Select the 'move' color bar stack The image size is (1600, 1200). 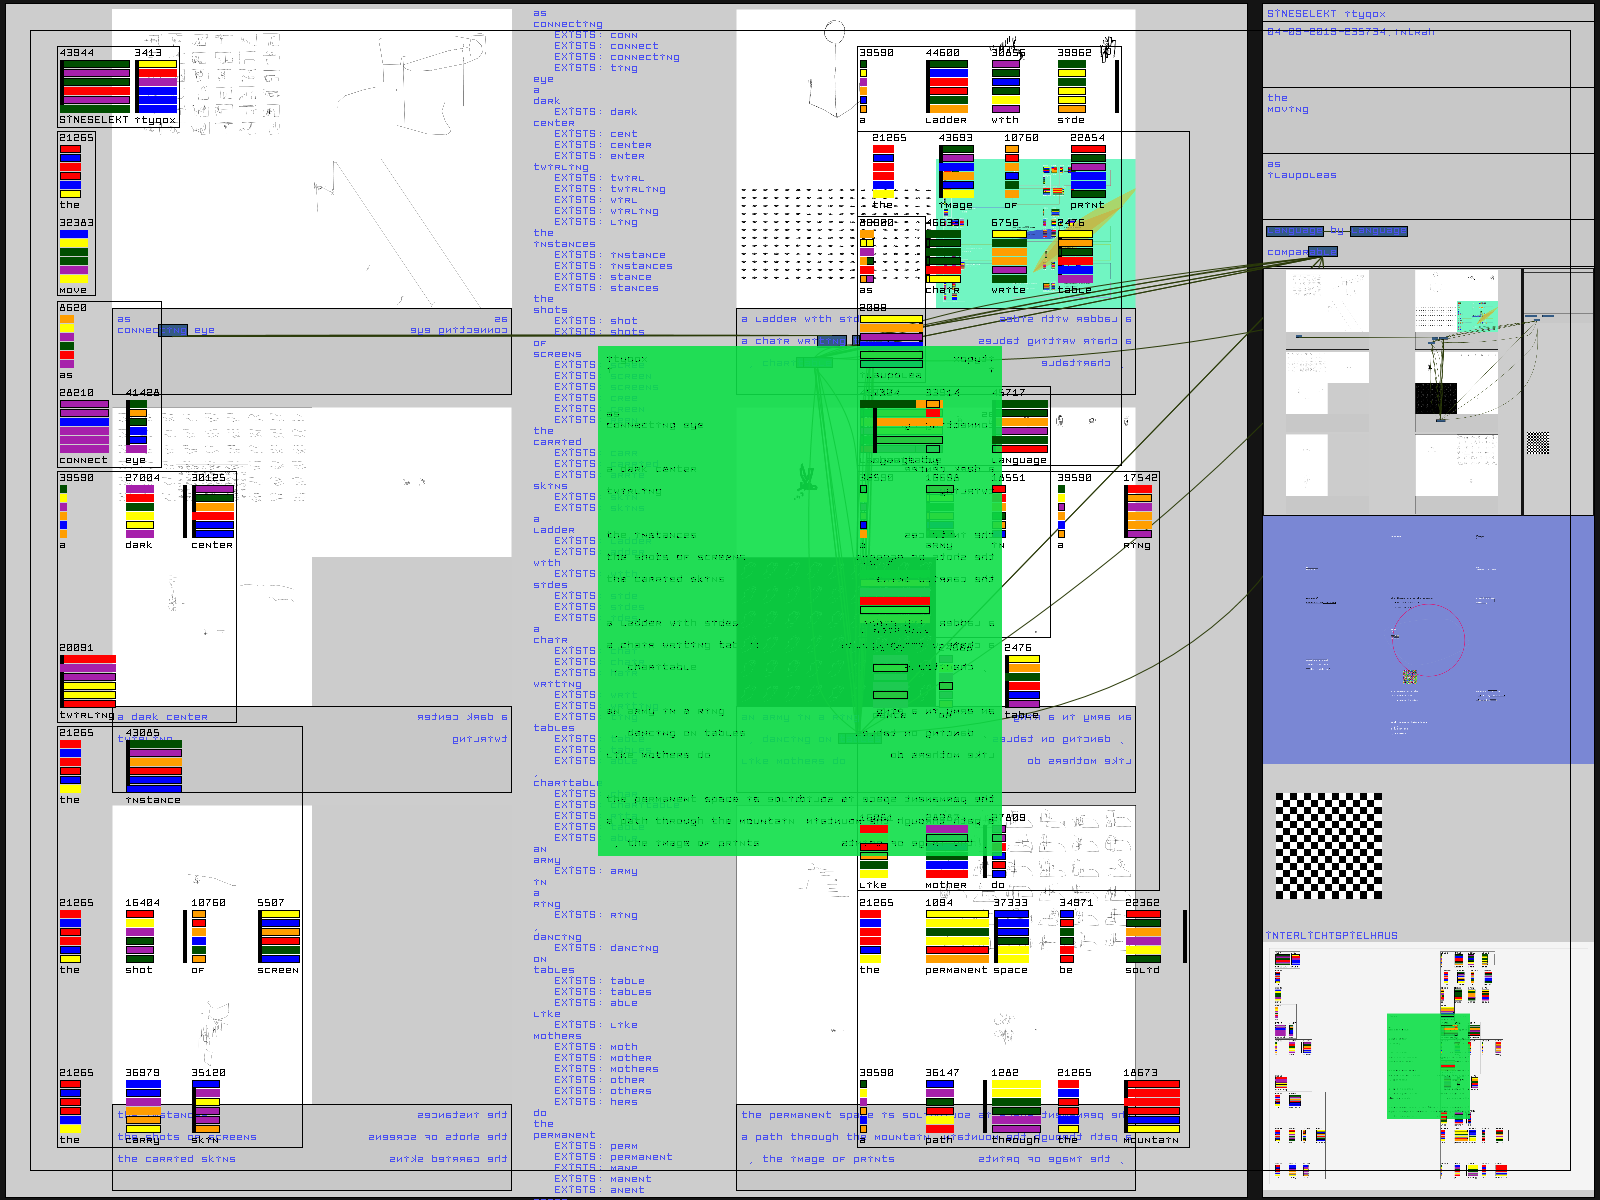tap(74, 256)
